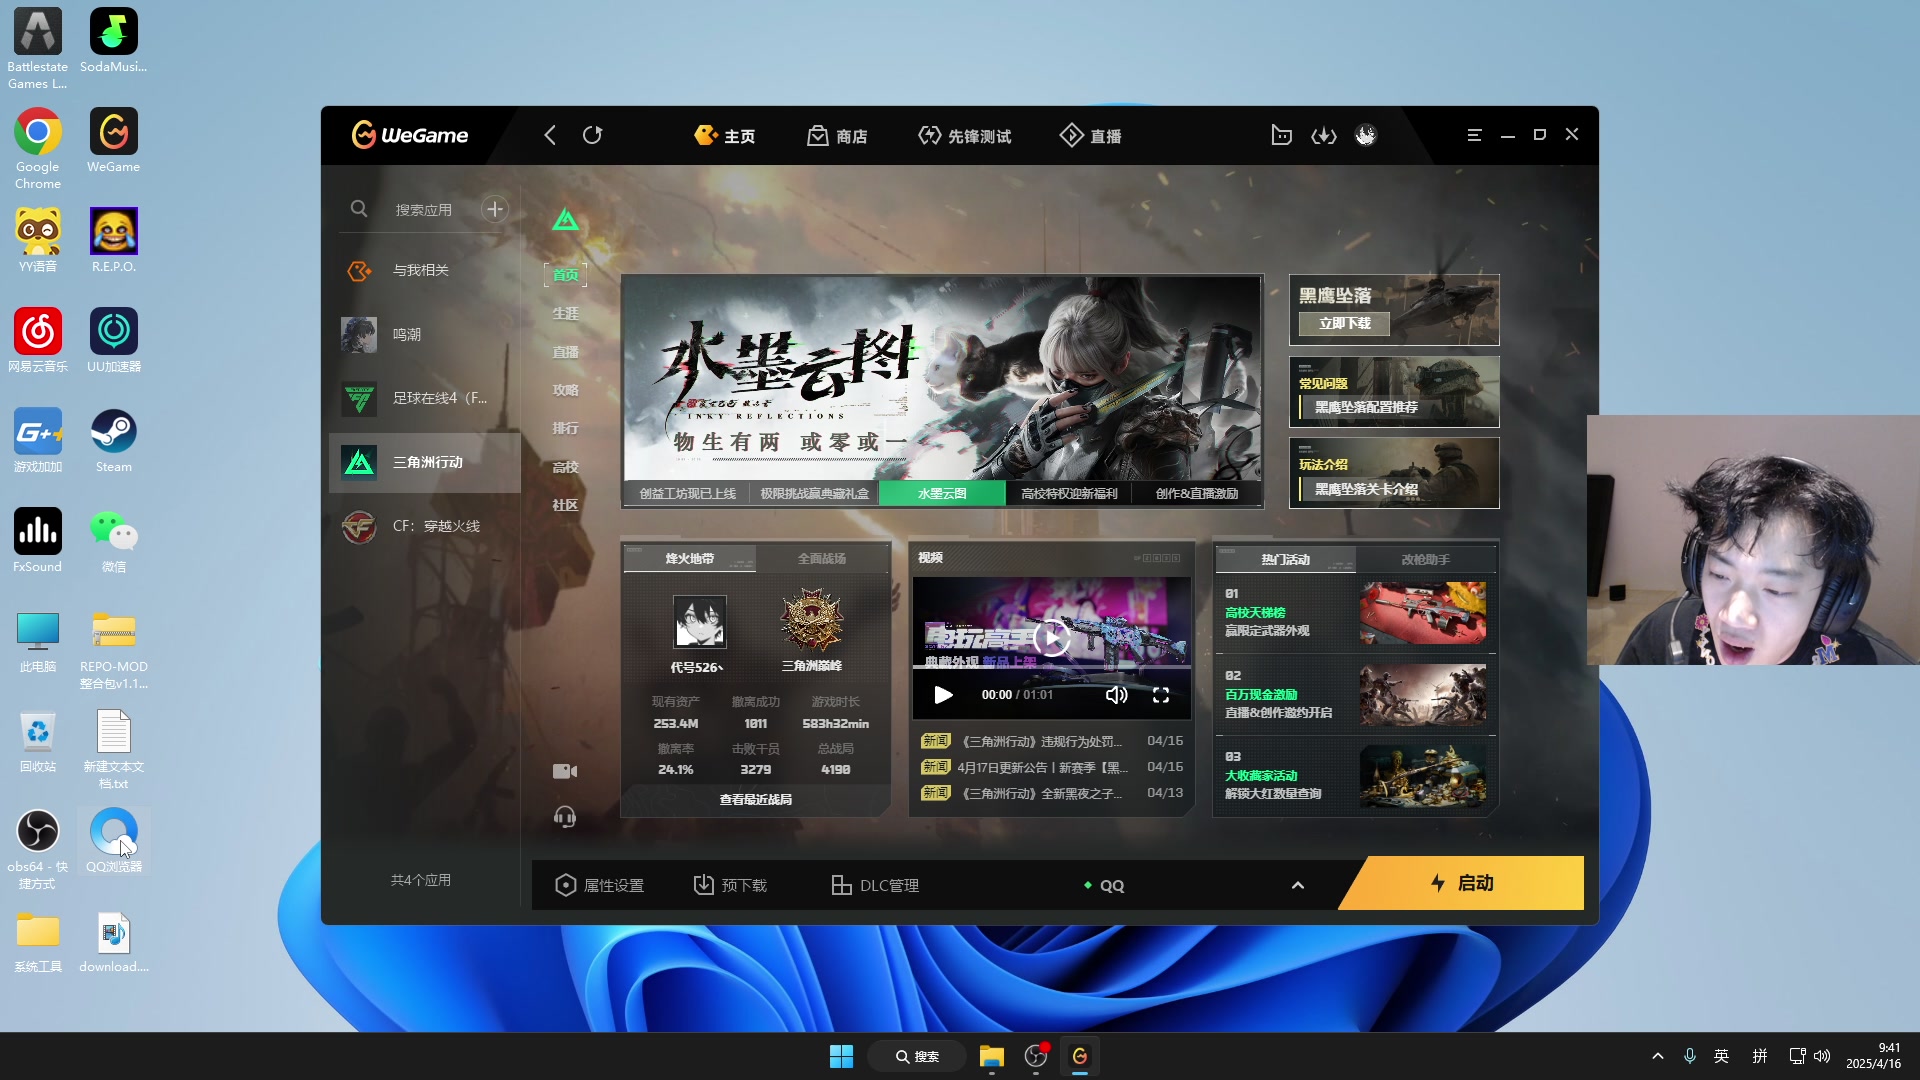Select the 创益工坊现已上线 banner tab
This screenshot has height=1080, width=1920.
point(688,494)
